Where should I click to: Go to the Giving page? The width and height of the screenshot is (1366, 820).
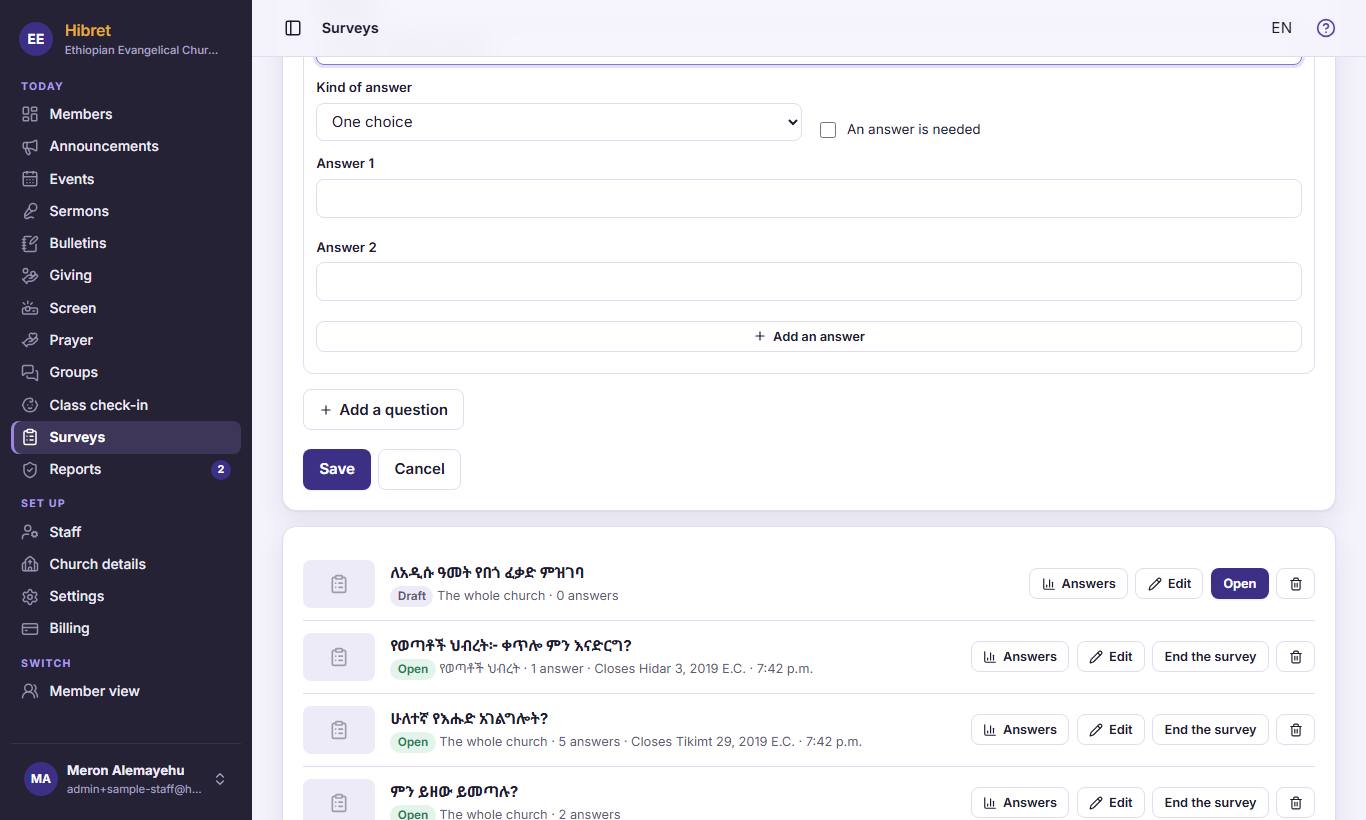(x=126, y=275)
